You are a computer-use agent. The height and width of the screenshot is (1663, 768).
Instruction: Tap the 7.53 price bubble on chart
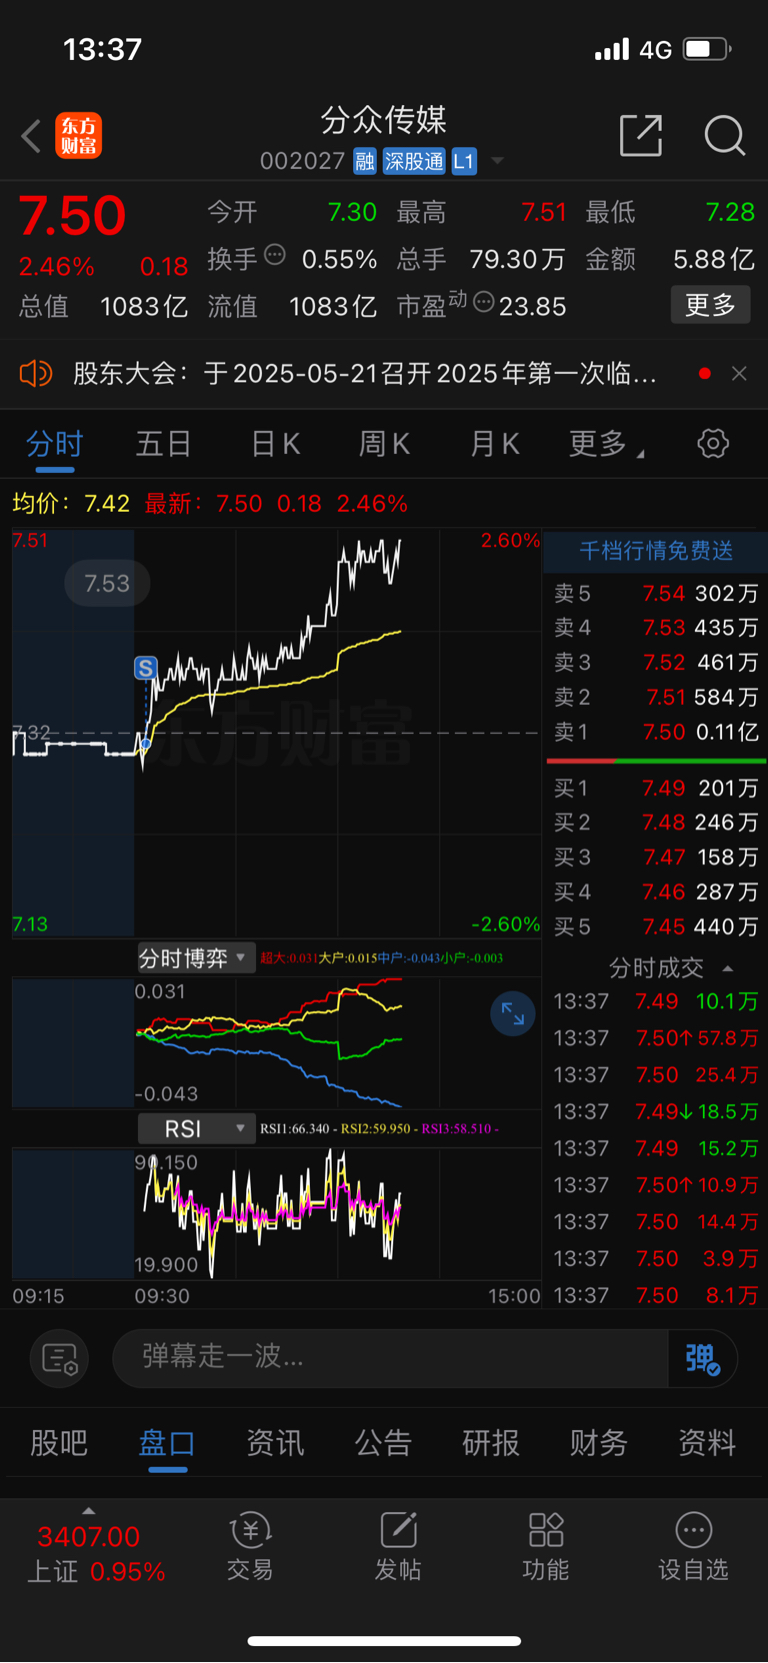tap(107, 583)
